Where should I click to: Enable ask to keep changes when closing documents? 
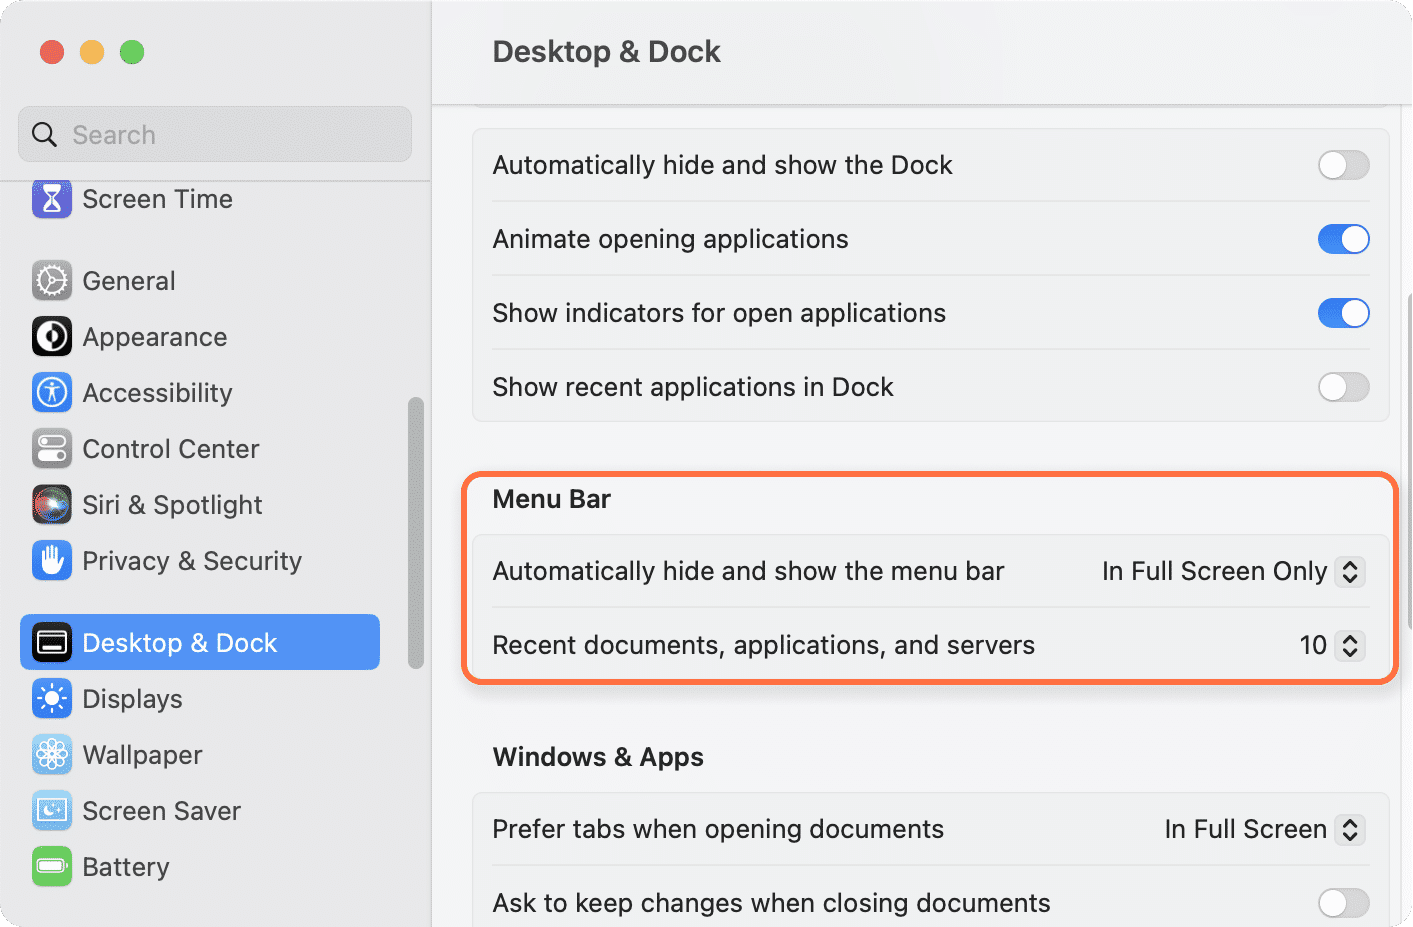coord(1344,903)
